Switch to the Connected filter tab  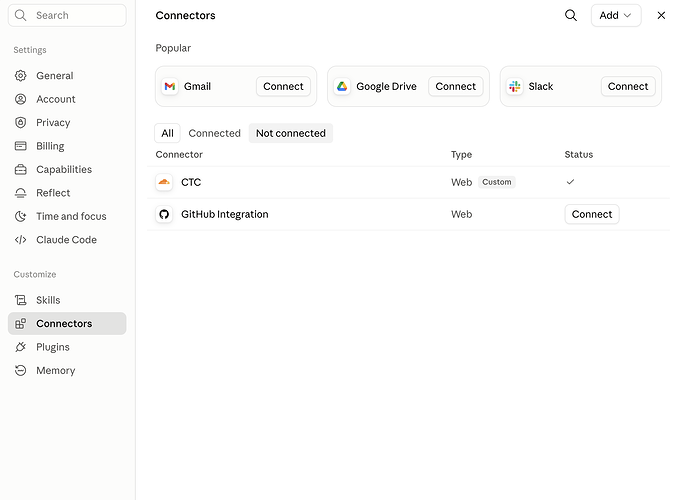(214, 133)
